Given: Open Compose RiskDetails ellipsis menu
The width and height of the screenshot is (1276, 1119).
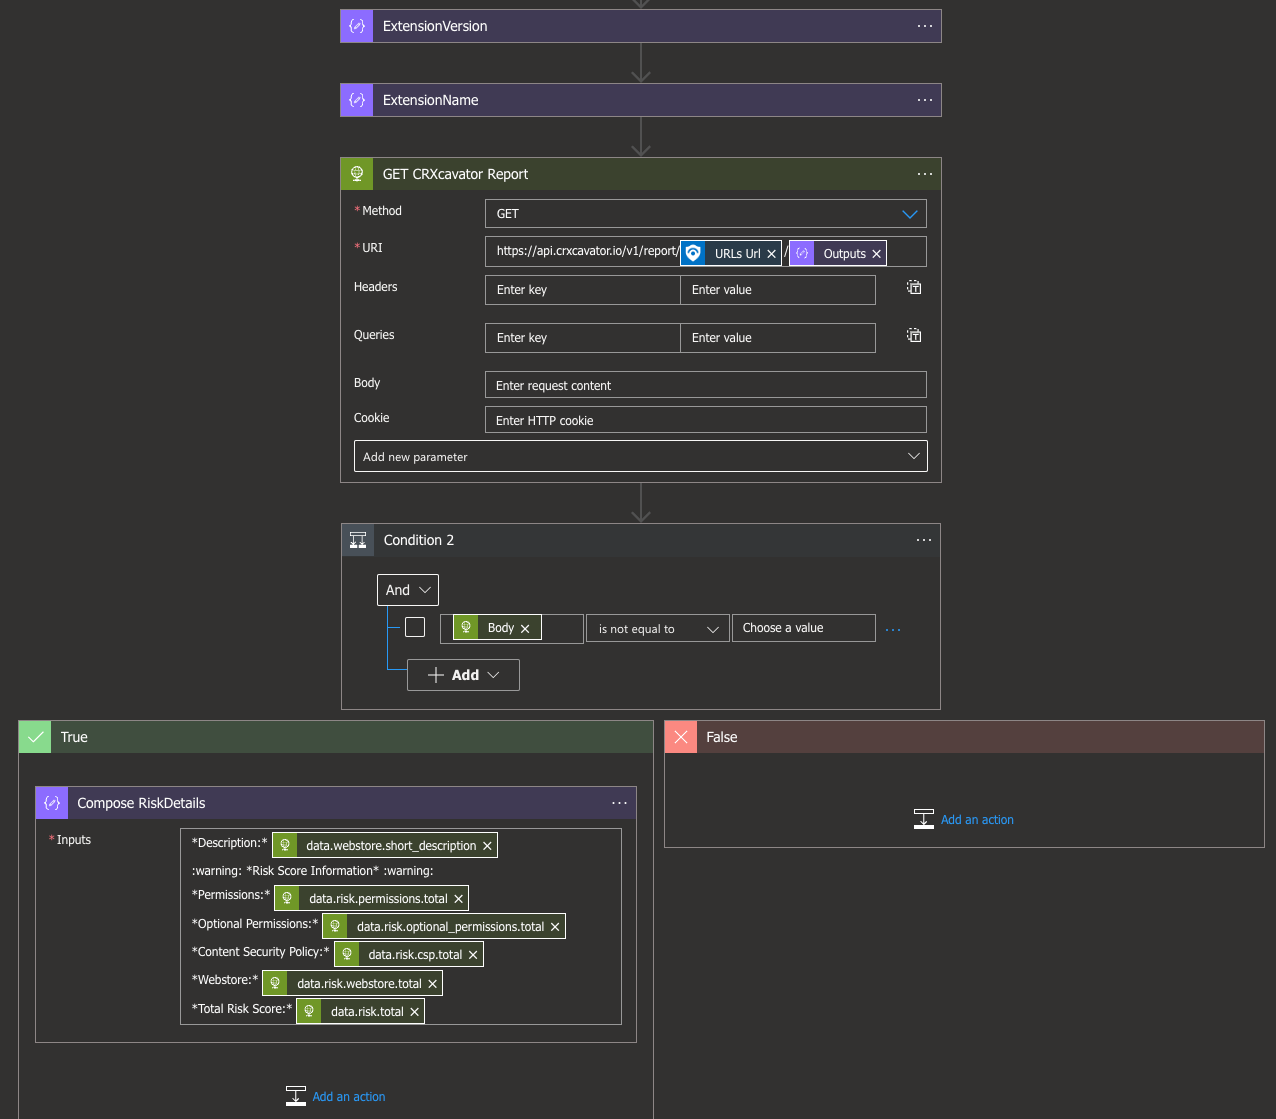Looking at the screenshot, I should click(619, 803).
